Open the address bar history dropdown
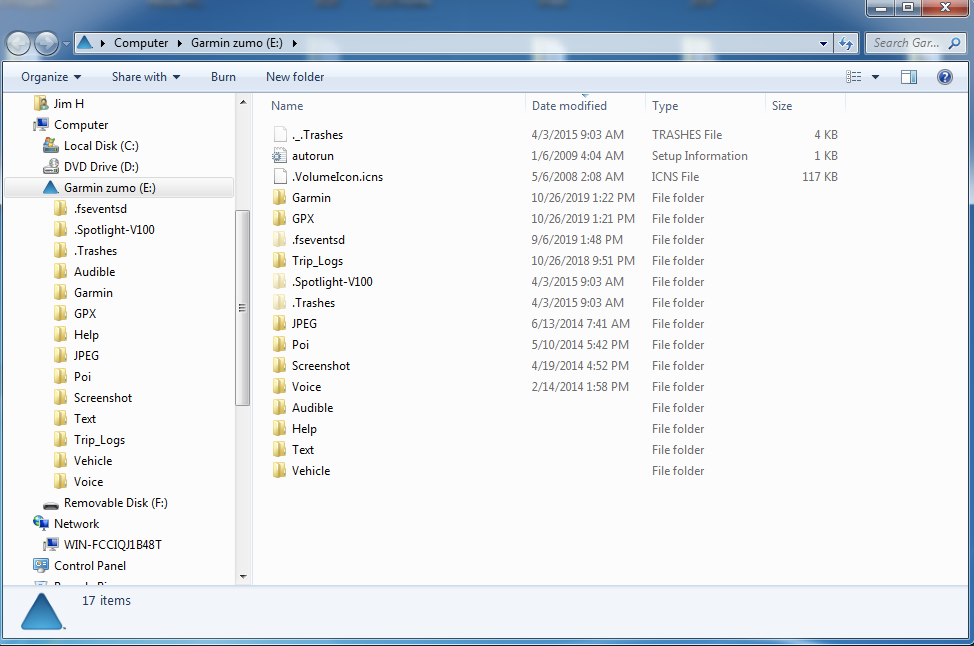The image size is (974, 646). click(x=823, y=43)
